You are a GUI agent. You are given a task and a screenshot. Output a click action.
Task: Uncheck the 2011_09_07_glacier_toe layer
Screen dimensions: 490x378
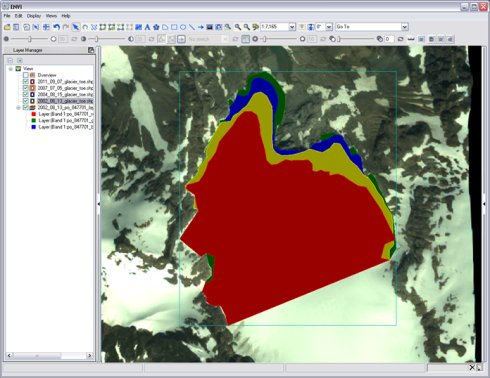coord(26,82)
